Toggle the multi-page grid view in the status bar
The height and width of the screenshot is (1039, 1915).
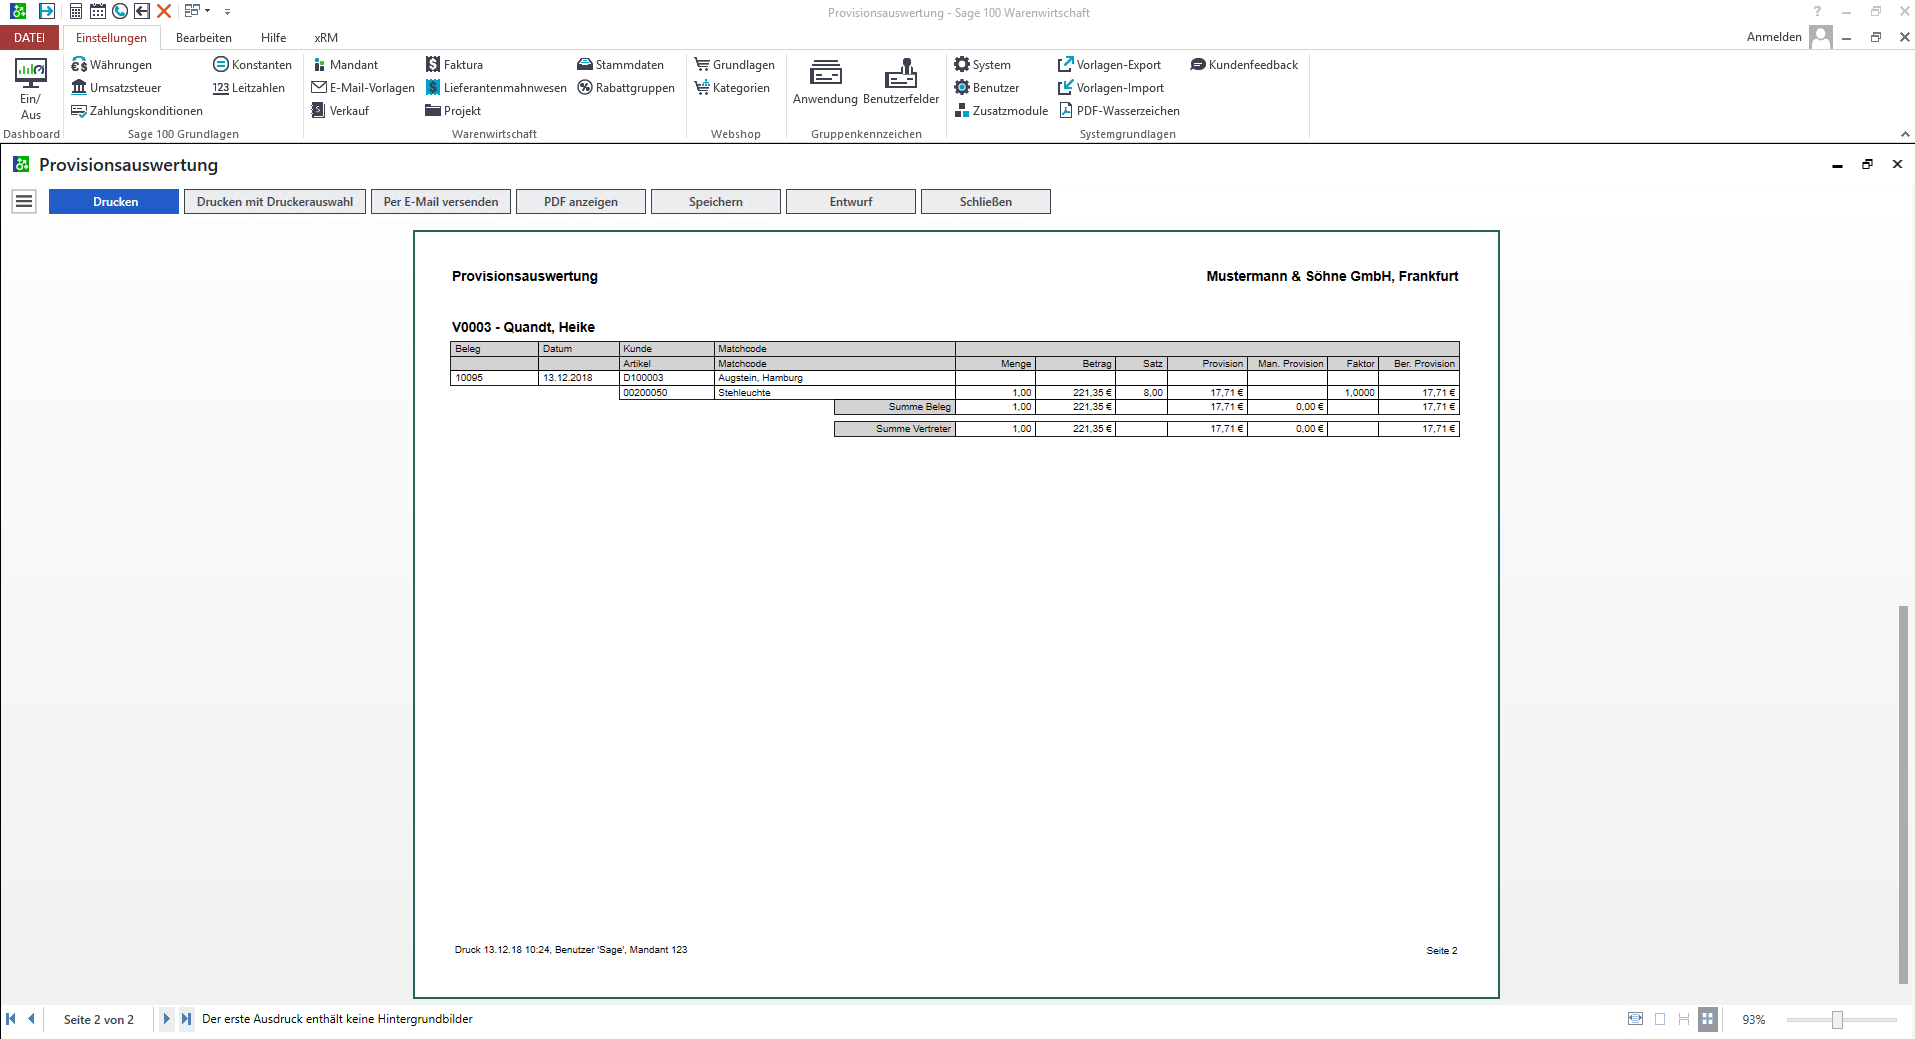click(x=1708, y=1019)
